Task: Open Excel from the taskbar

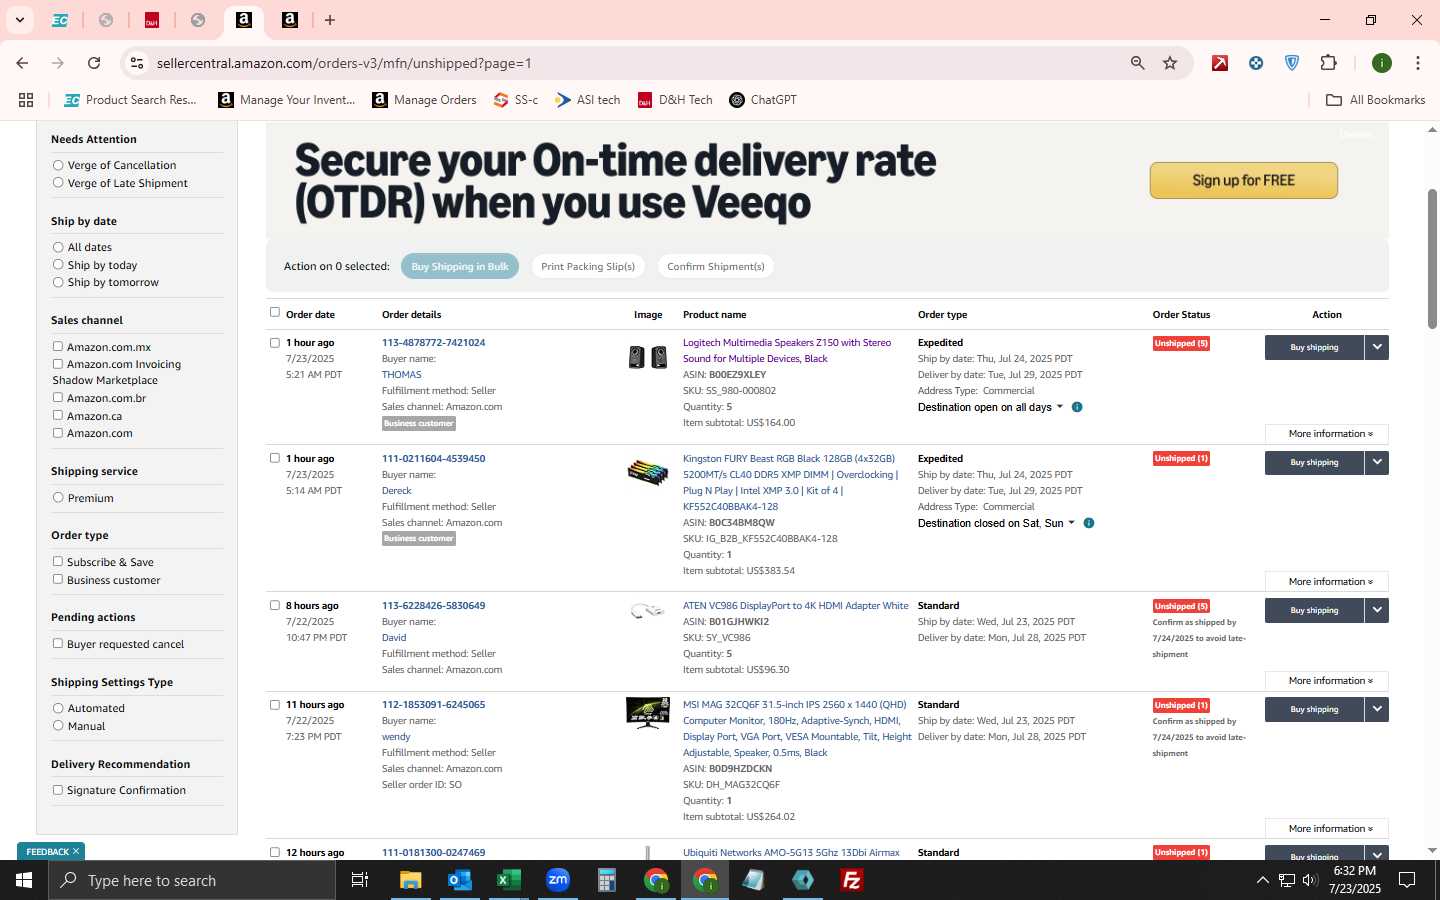Action: [508, 880]
